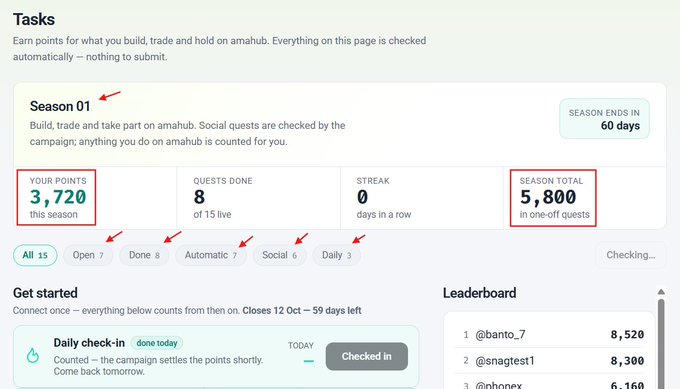Show the Done quests filter
The height and width of the screenshot is (389, 680).
tap(144, 255)
